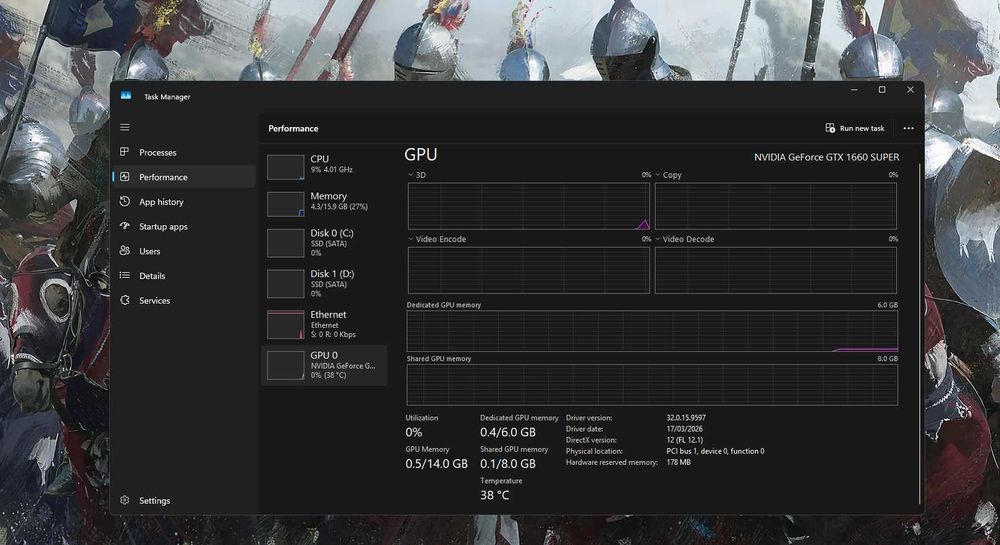
Task: Open the Video Decode engine dropdown
Action: 658,239
